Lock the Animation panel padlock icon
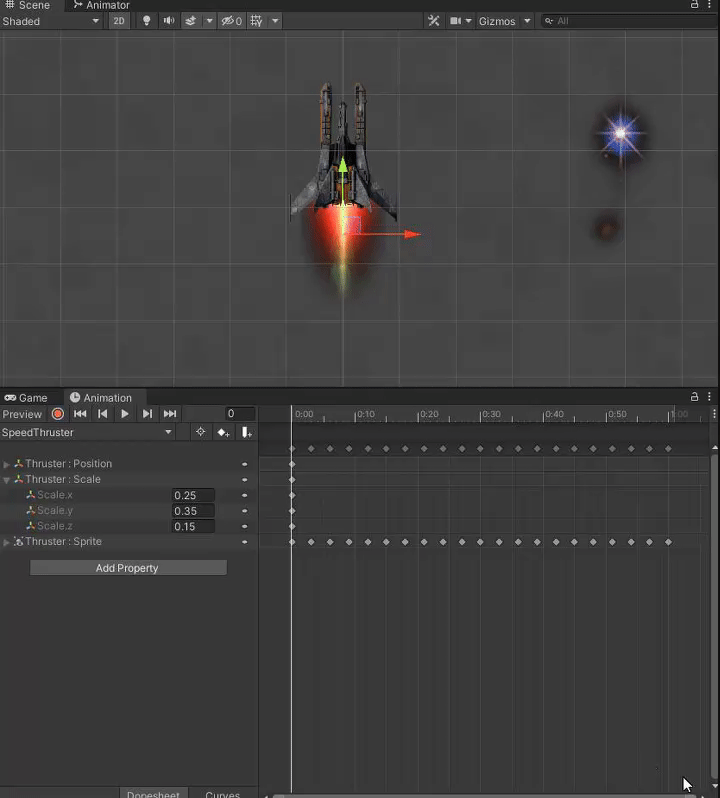The height and width of the screenshot is (798, 720). [x=695, y=396]
